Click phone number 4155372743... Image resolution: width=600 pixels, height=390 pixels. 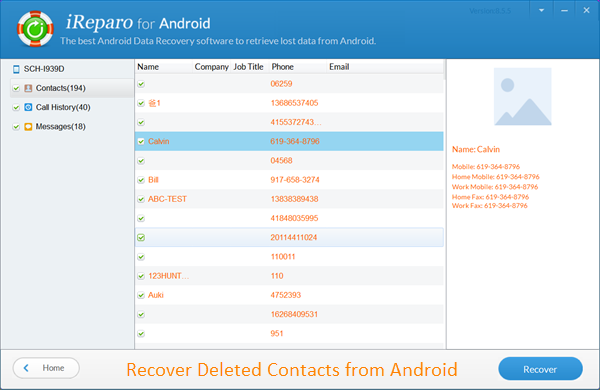tap(296, 122)
